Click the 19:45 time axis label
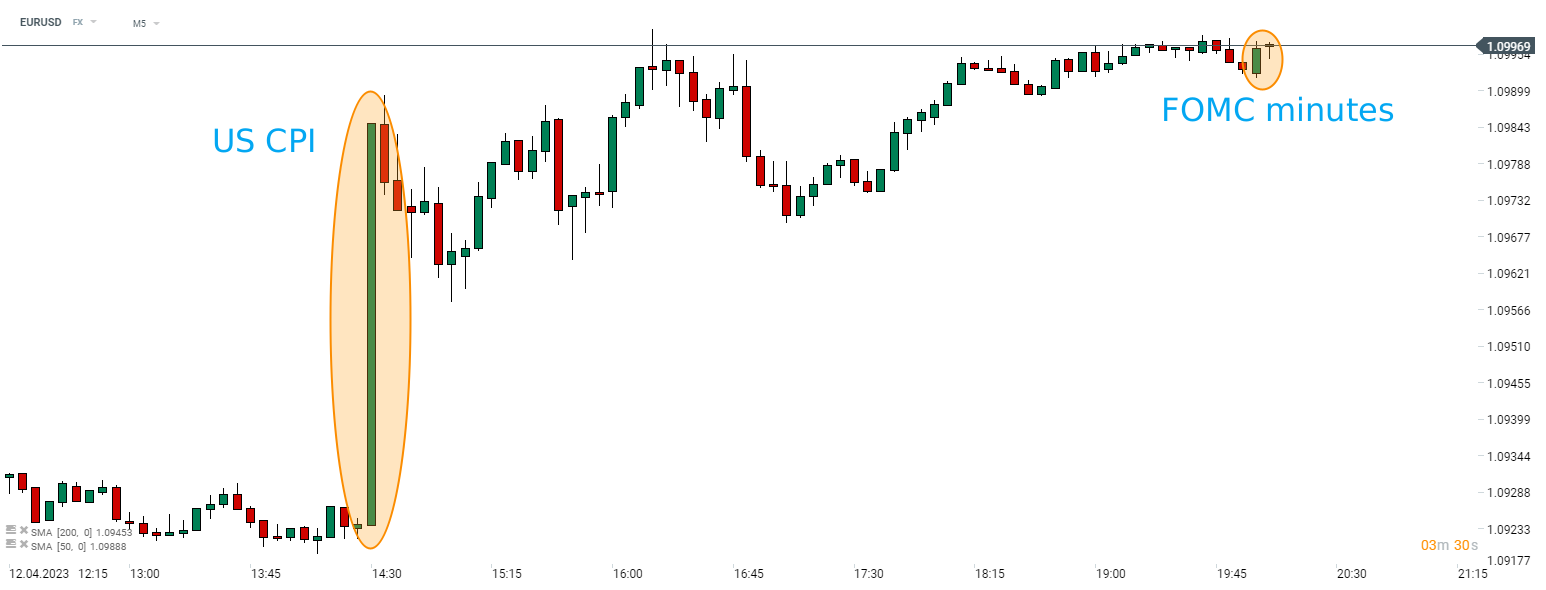 1231,574
